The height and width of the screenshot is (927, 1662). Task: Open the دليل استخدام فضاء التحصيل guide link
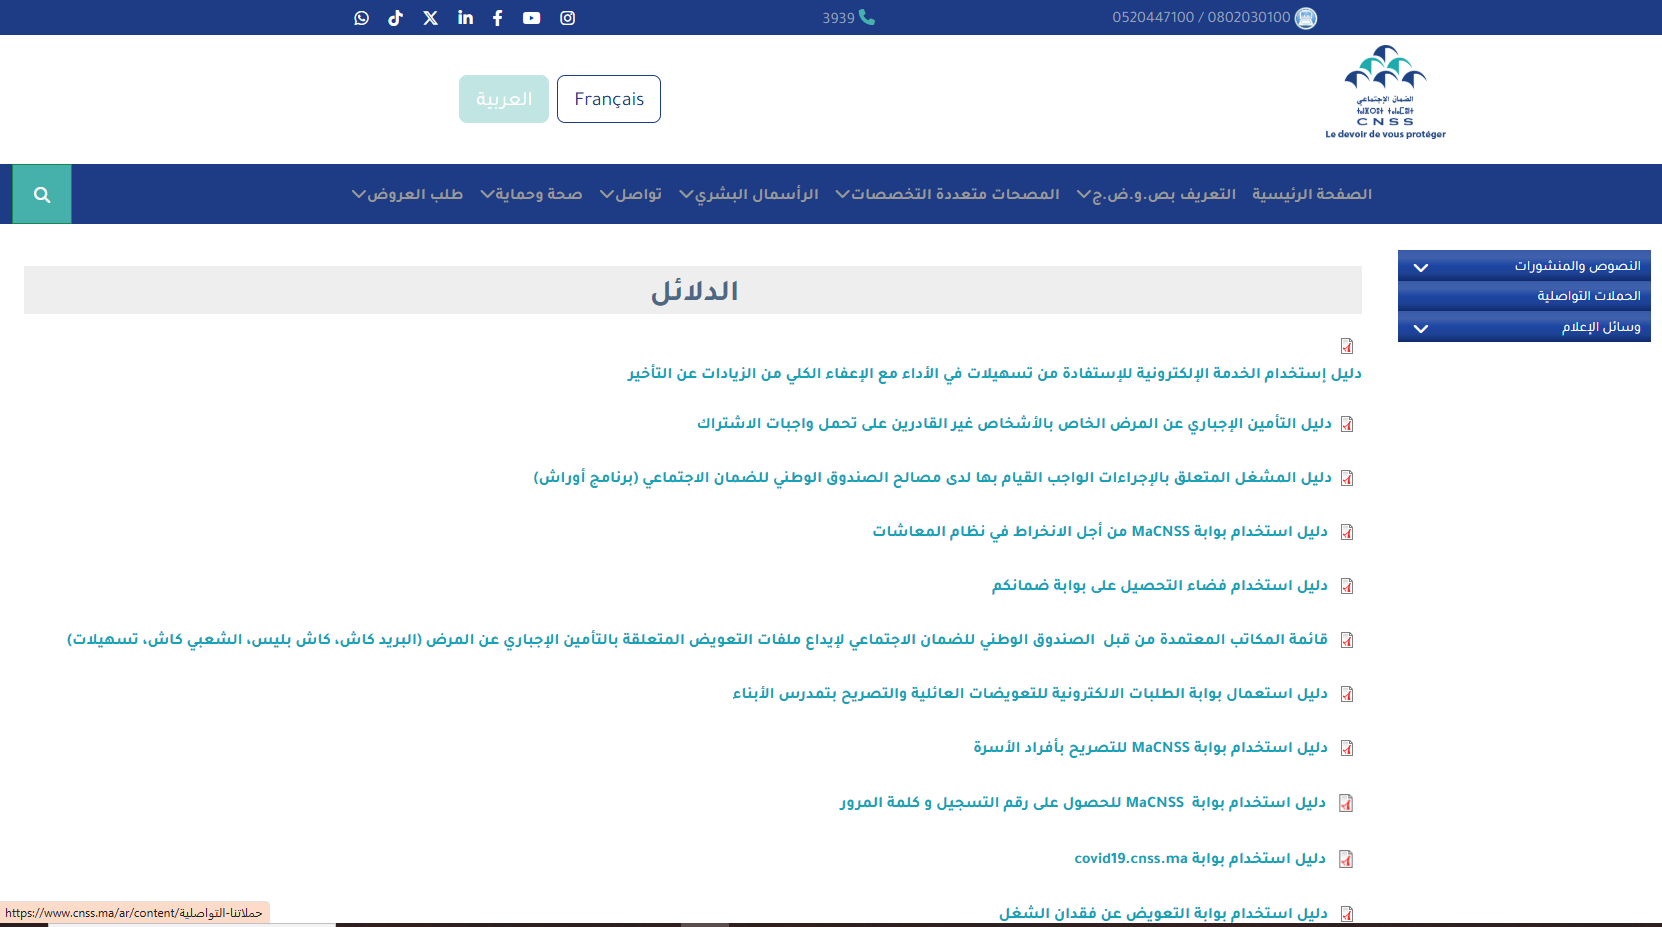(1159, 585)
